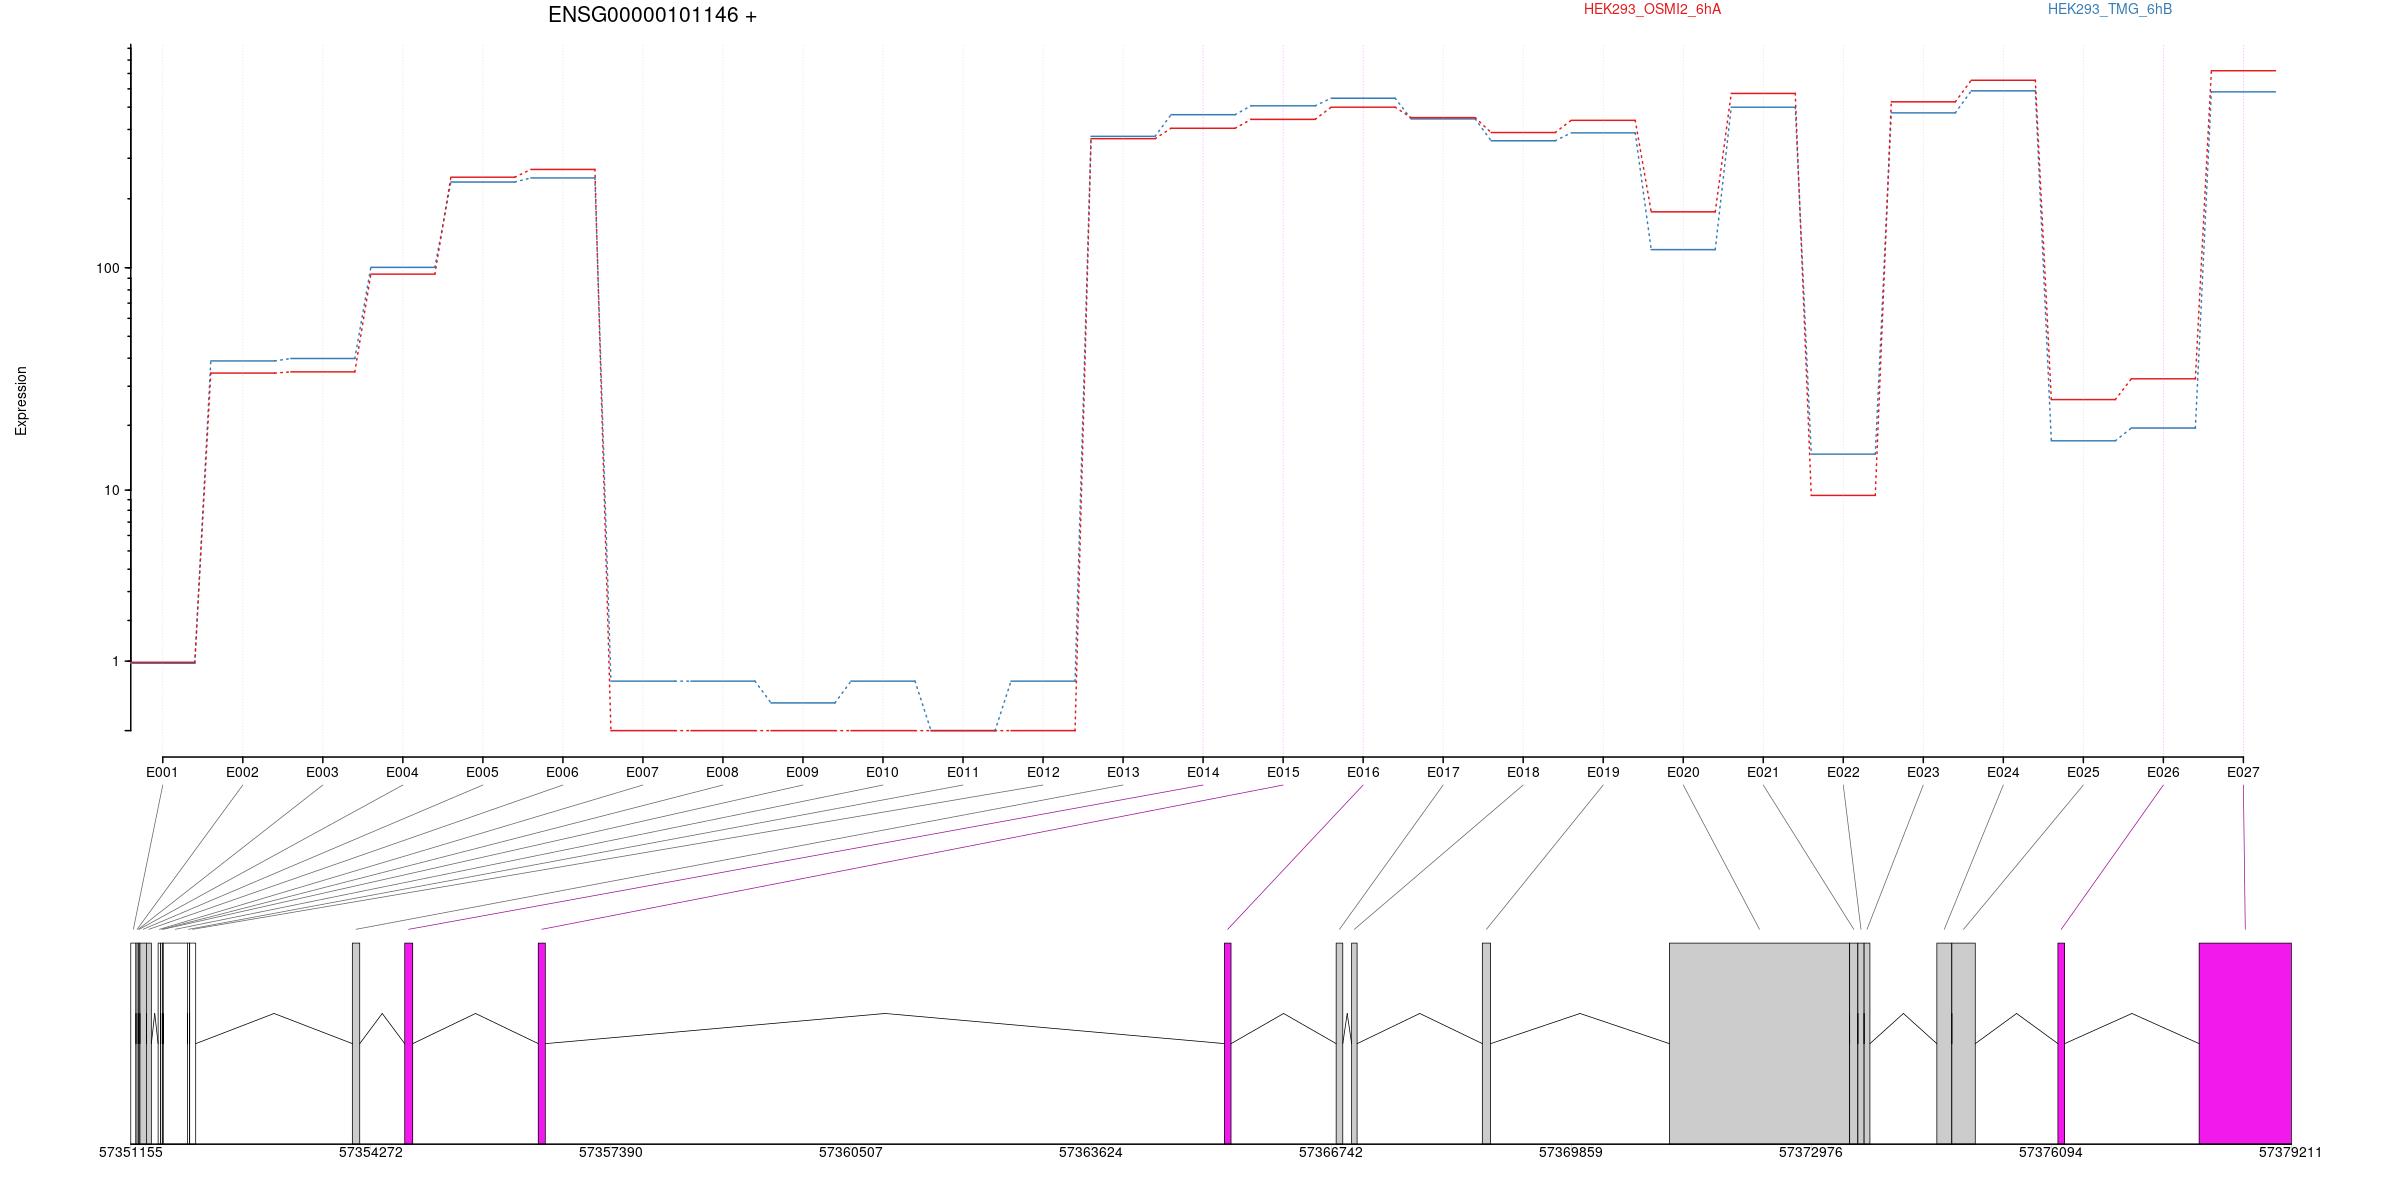The width and height of the screenshot is (2400, 1200).
Task: Click the red E022 expression segment
Action: [1843, 495]
